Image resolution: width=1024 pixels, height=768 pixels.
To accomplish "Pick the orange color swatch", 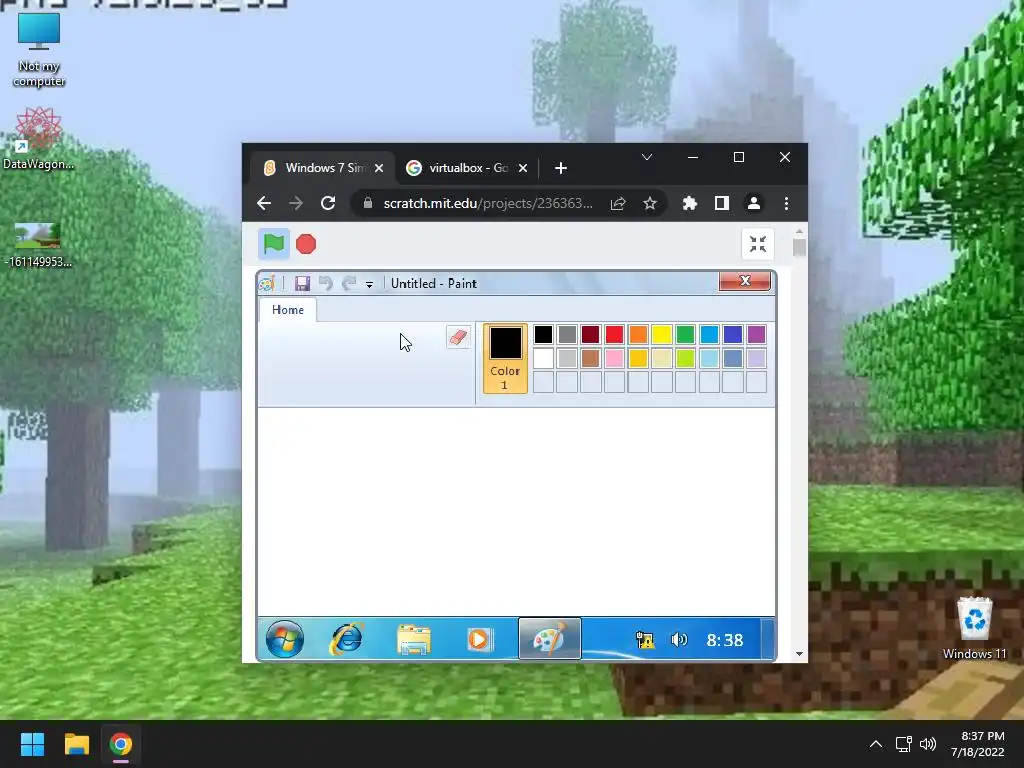I will (638, 334).
